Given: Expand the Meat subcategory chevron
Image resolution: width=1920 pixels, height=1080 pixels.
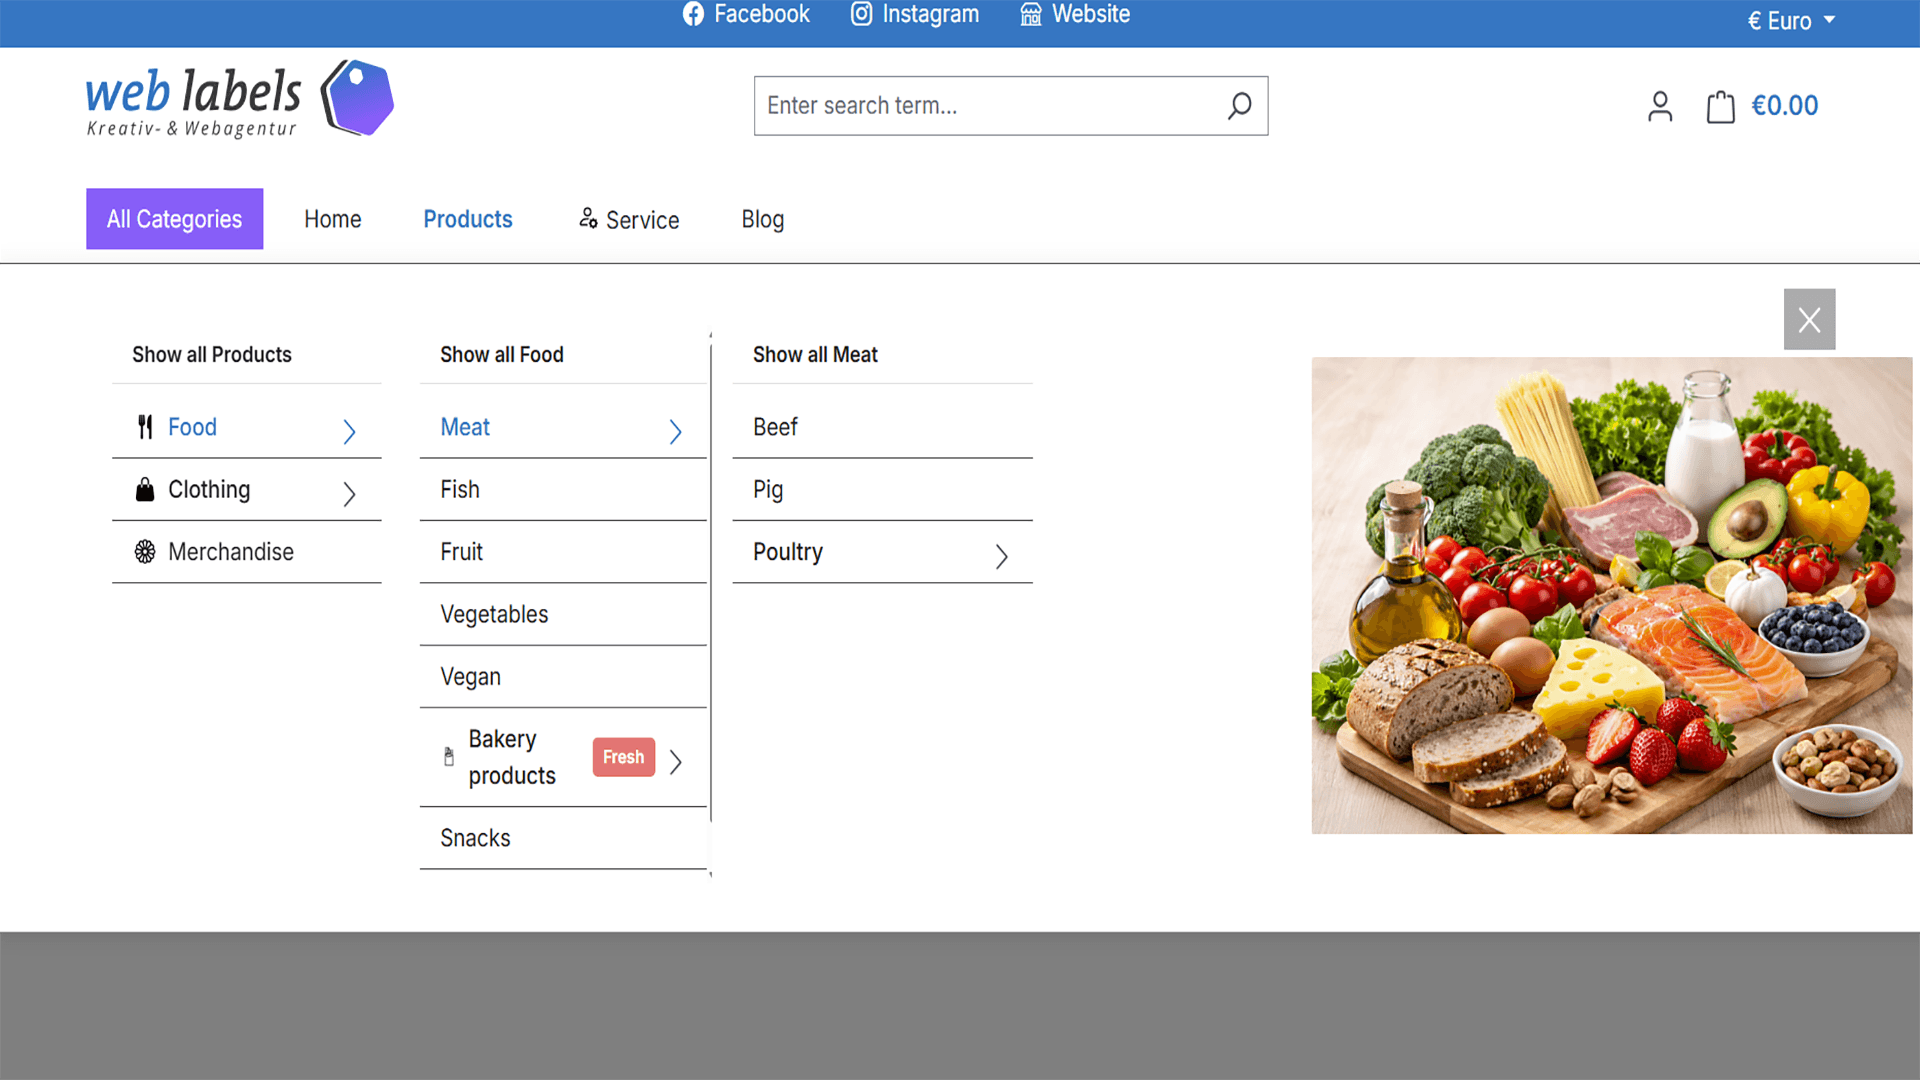Looking at the screenshot, I should [675, 431].
